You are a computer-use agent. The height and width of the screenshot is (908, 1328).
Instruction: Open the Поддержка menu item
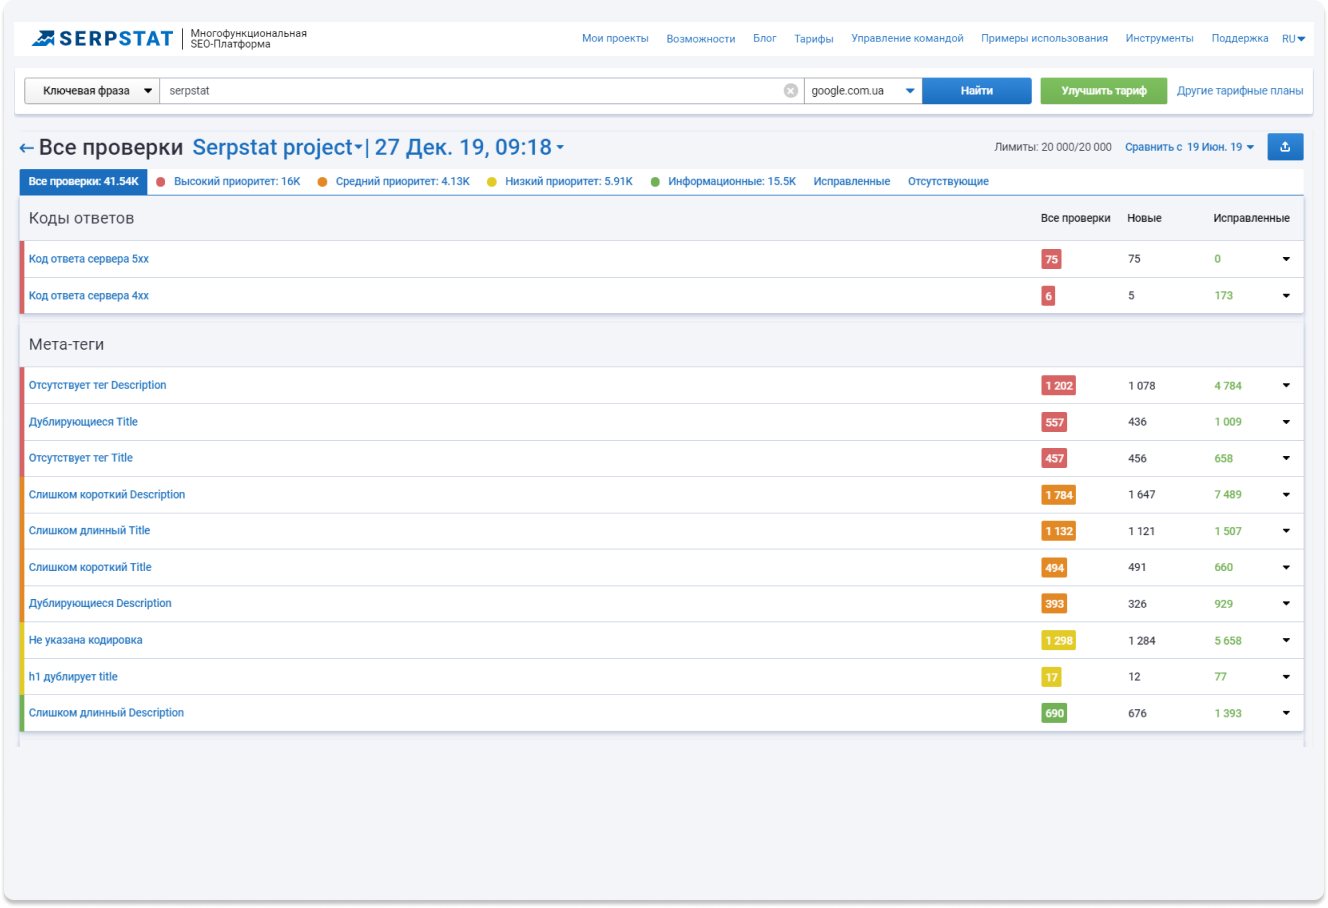pos(1240,39)
